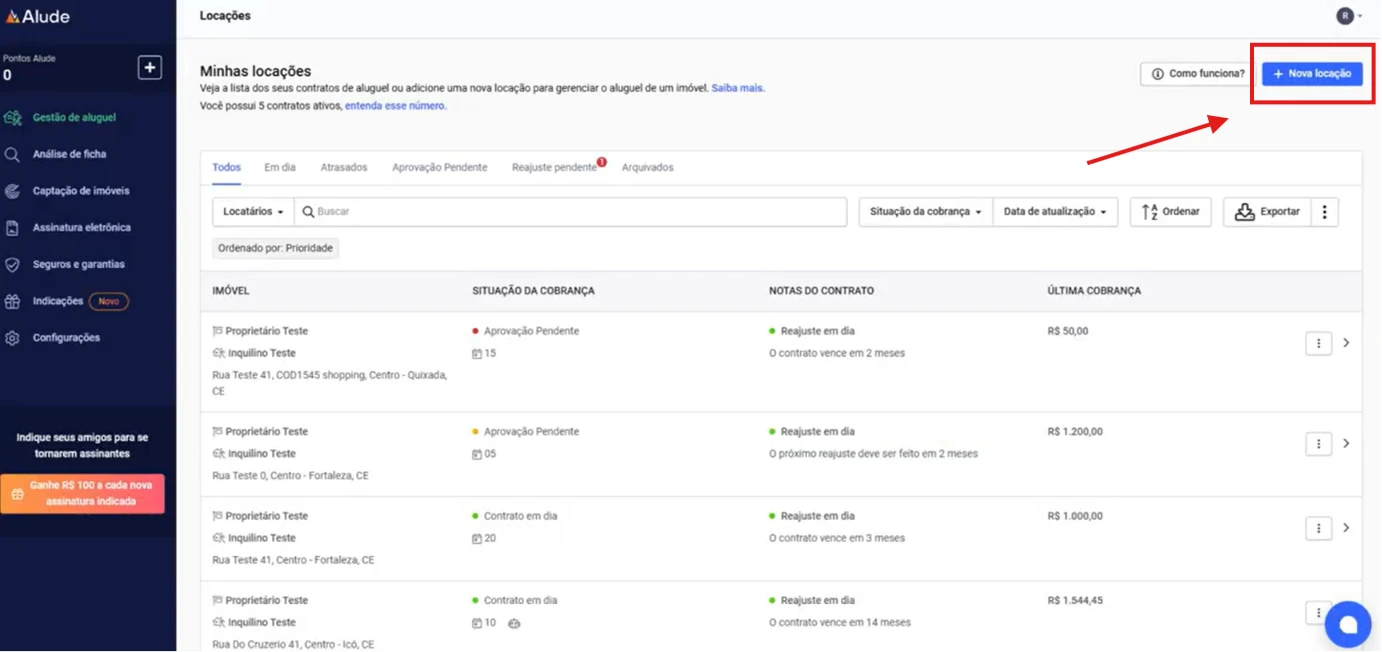Click Gestão de aluguel sidebar icon
Screen dimensions: 1382x652
[x=12, y=117]
